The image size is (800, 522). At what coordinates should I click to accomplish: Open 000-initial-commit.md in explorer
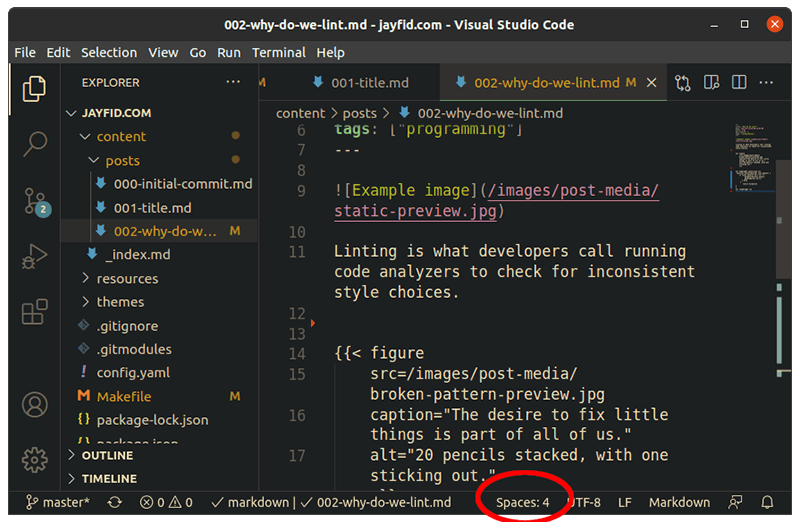(159, 184)
